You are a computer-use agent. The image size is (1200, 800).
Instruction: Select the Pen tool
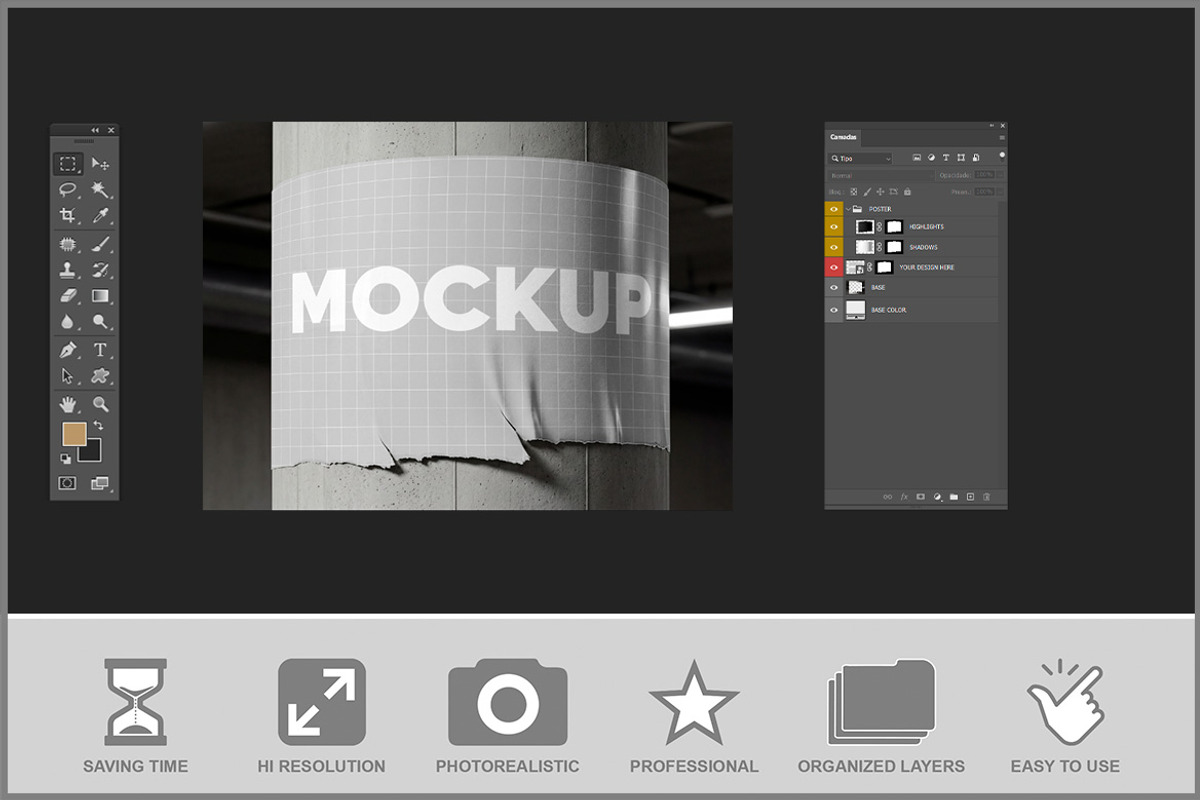point(68,350)
